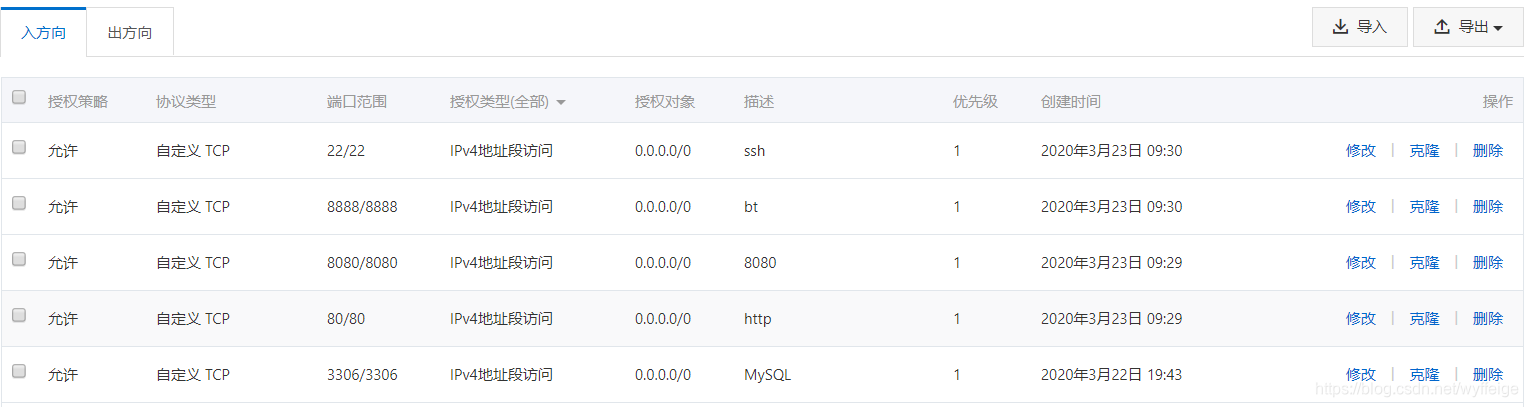The width and height of the screenshot is (1528, 407).
Task: Check the box for the bt rule
Action: click(x=19, y=203)
